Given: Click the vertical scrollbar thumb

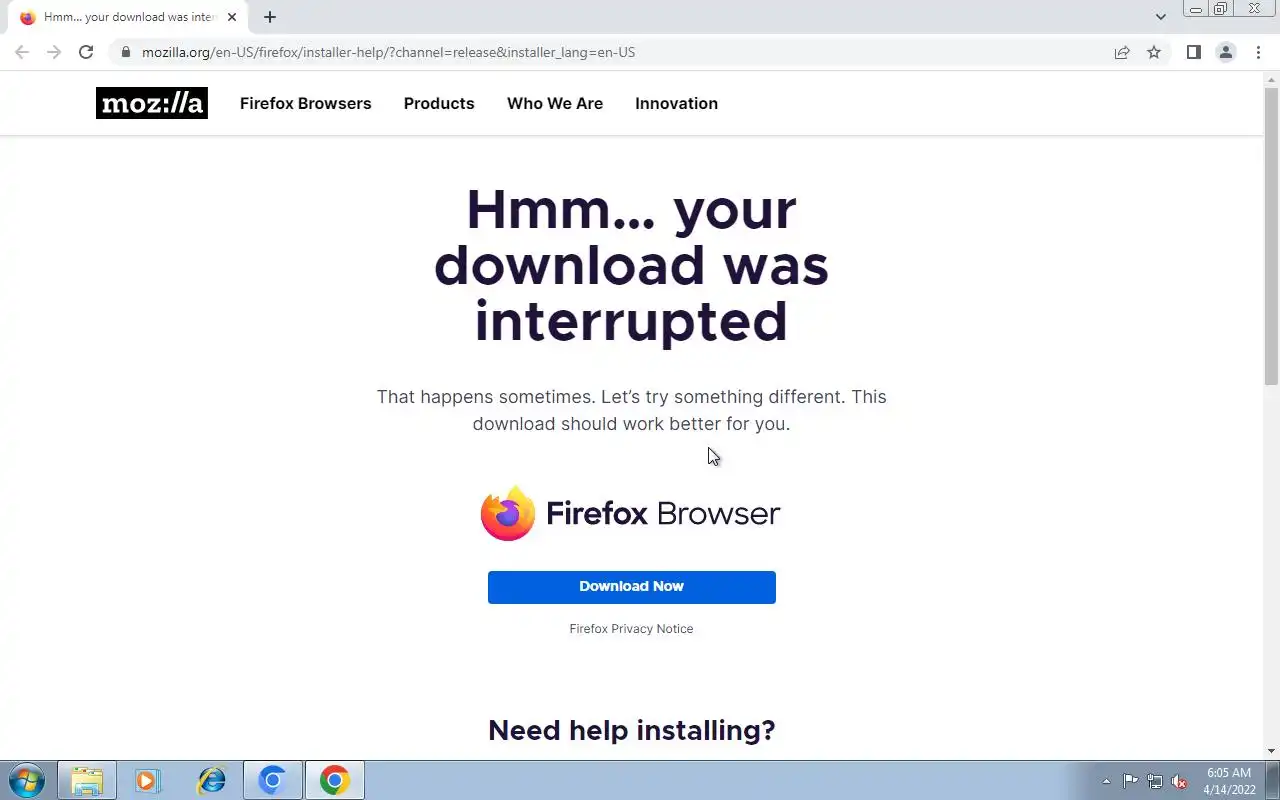Looking at the screenshot, I should 1272,235.
